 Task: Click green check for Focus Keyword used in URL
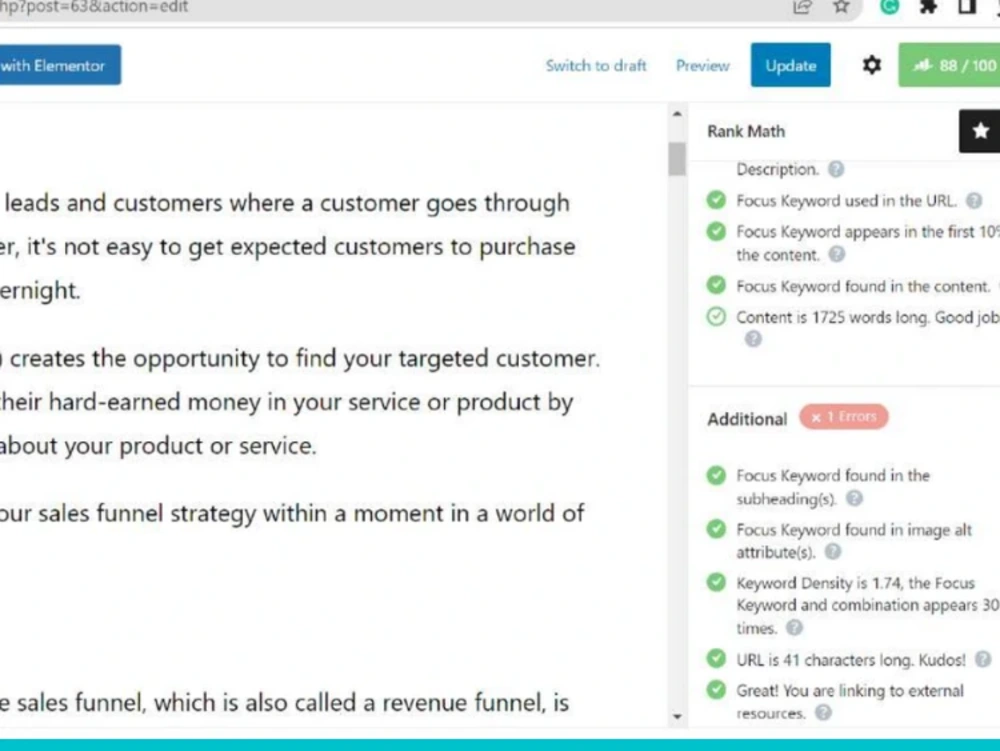tap(716, 200)
